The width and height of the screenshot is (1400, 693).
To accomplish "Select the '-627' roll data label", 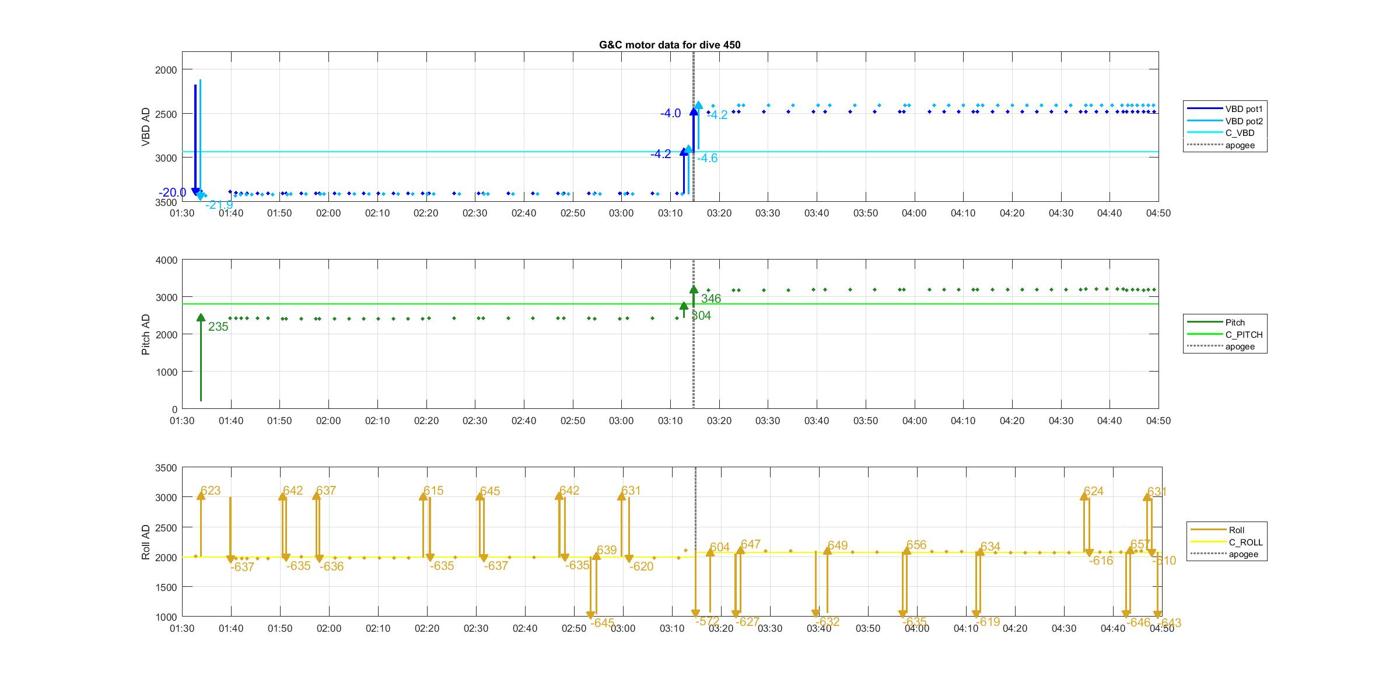I will pyautogui.click(x=748, y=622).
